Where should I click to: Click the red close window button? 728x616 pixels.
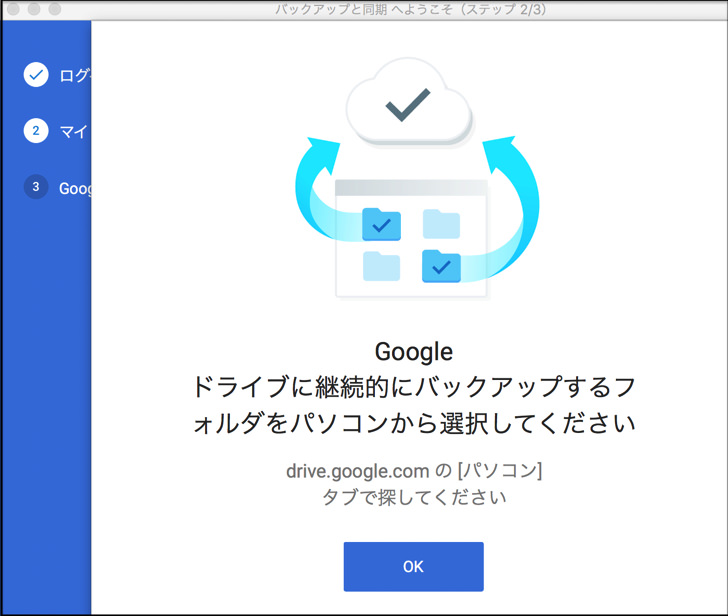tap(13, 9)
